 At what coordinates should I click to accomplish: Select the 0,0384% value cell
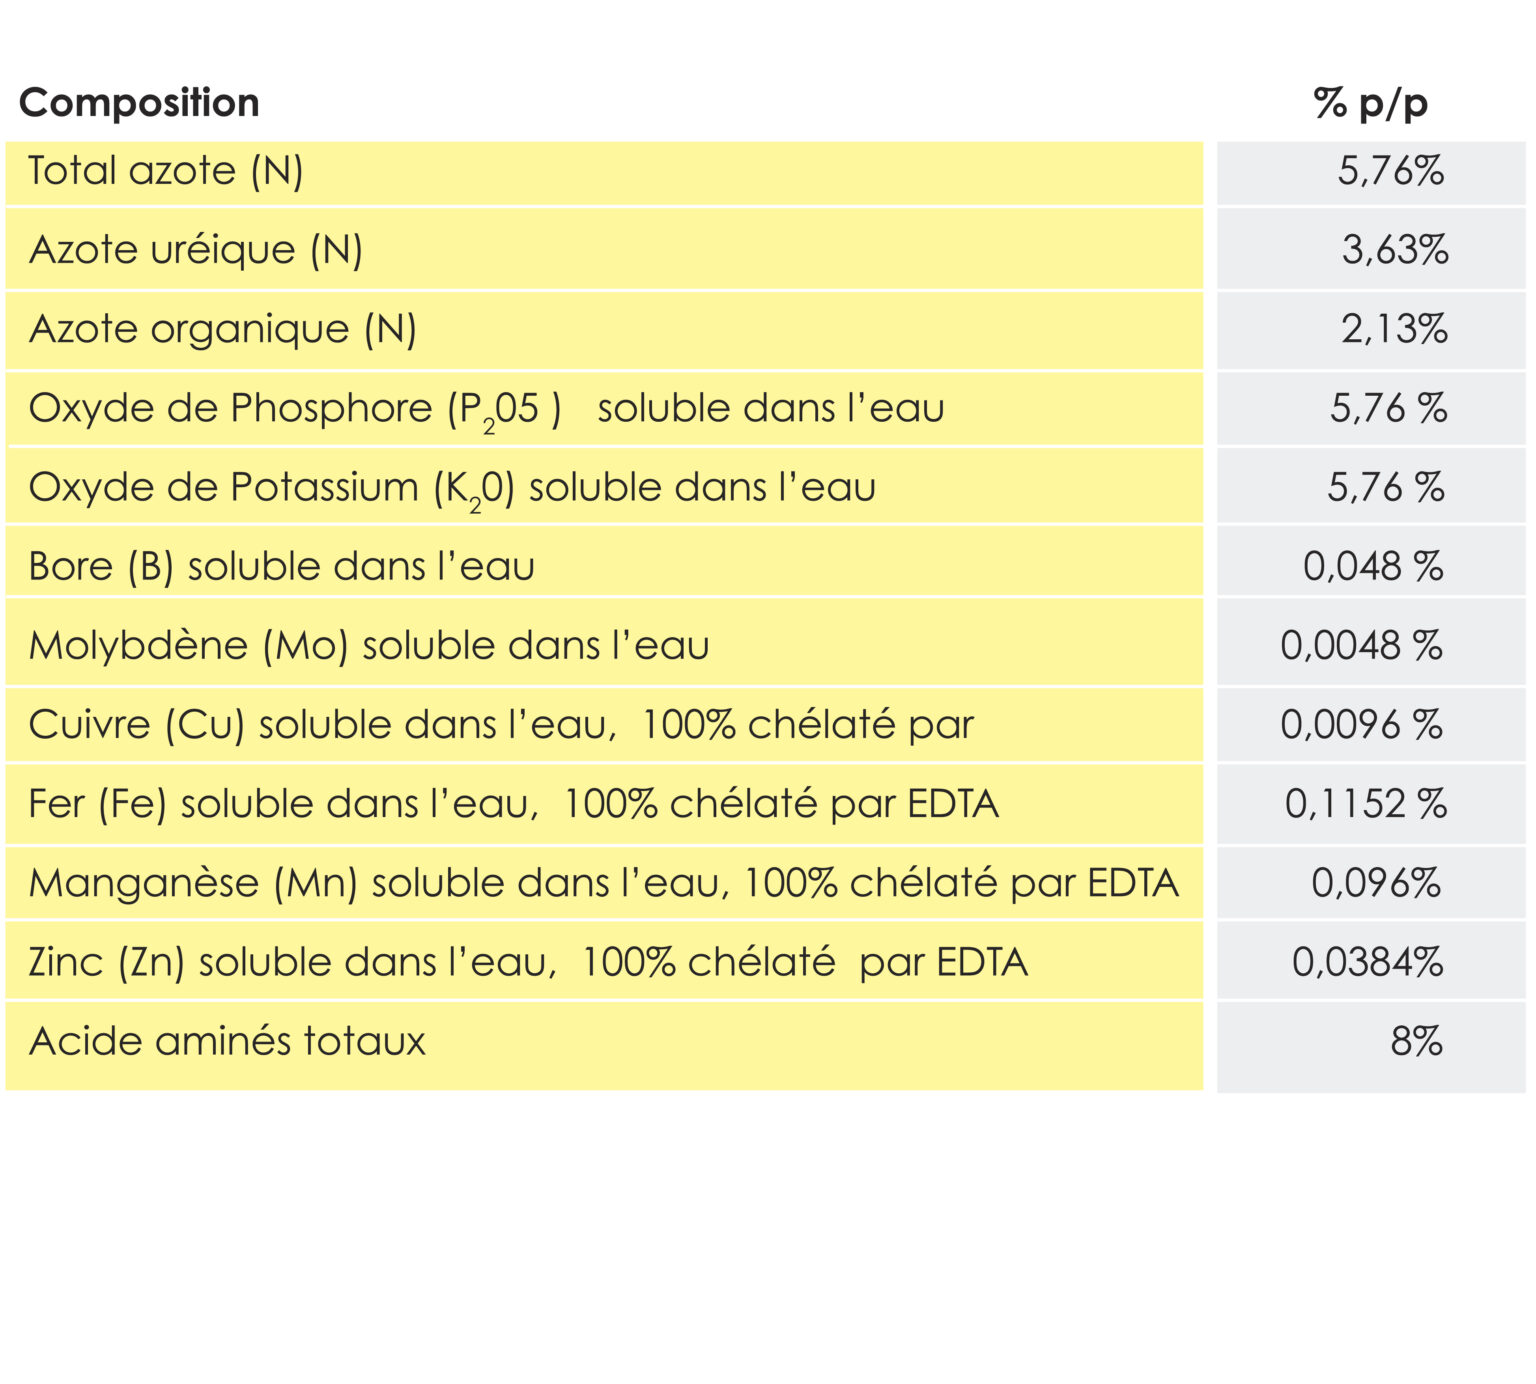pyautogui.click(x=1367, y=962)
